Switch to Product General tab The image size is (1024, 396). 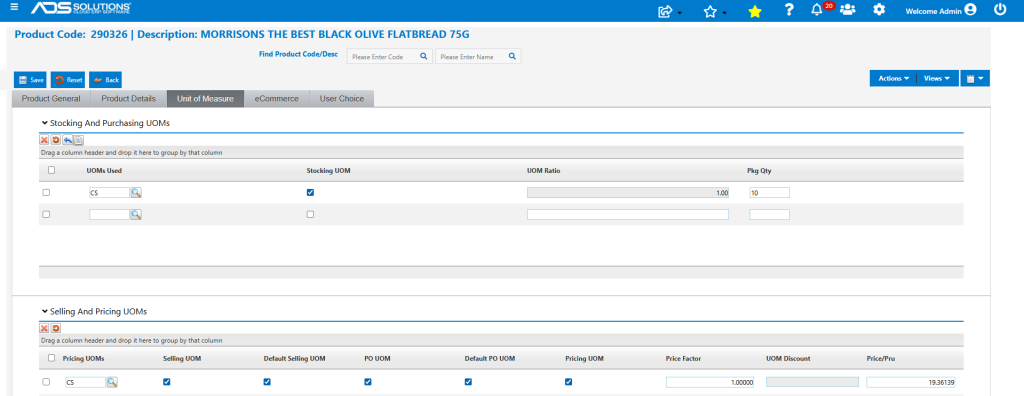(x=51, y=99)
